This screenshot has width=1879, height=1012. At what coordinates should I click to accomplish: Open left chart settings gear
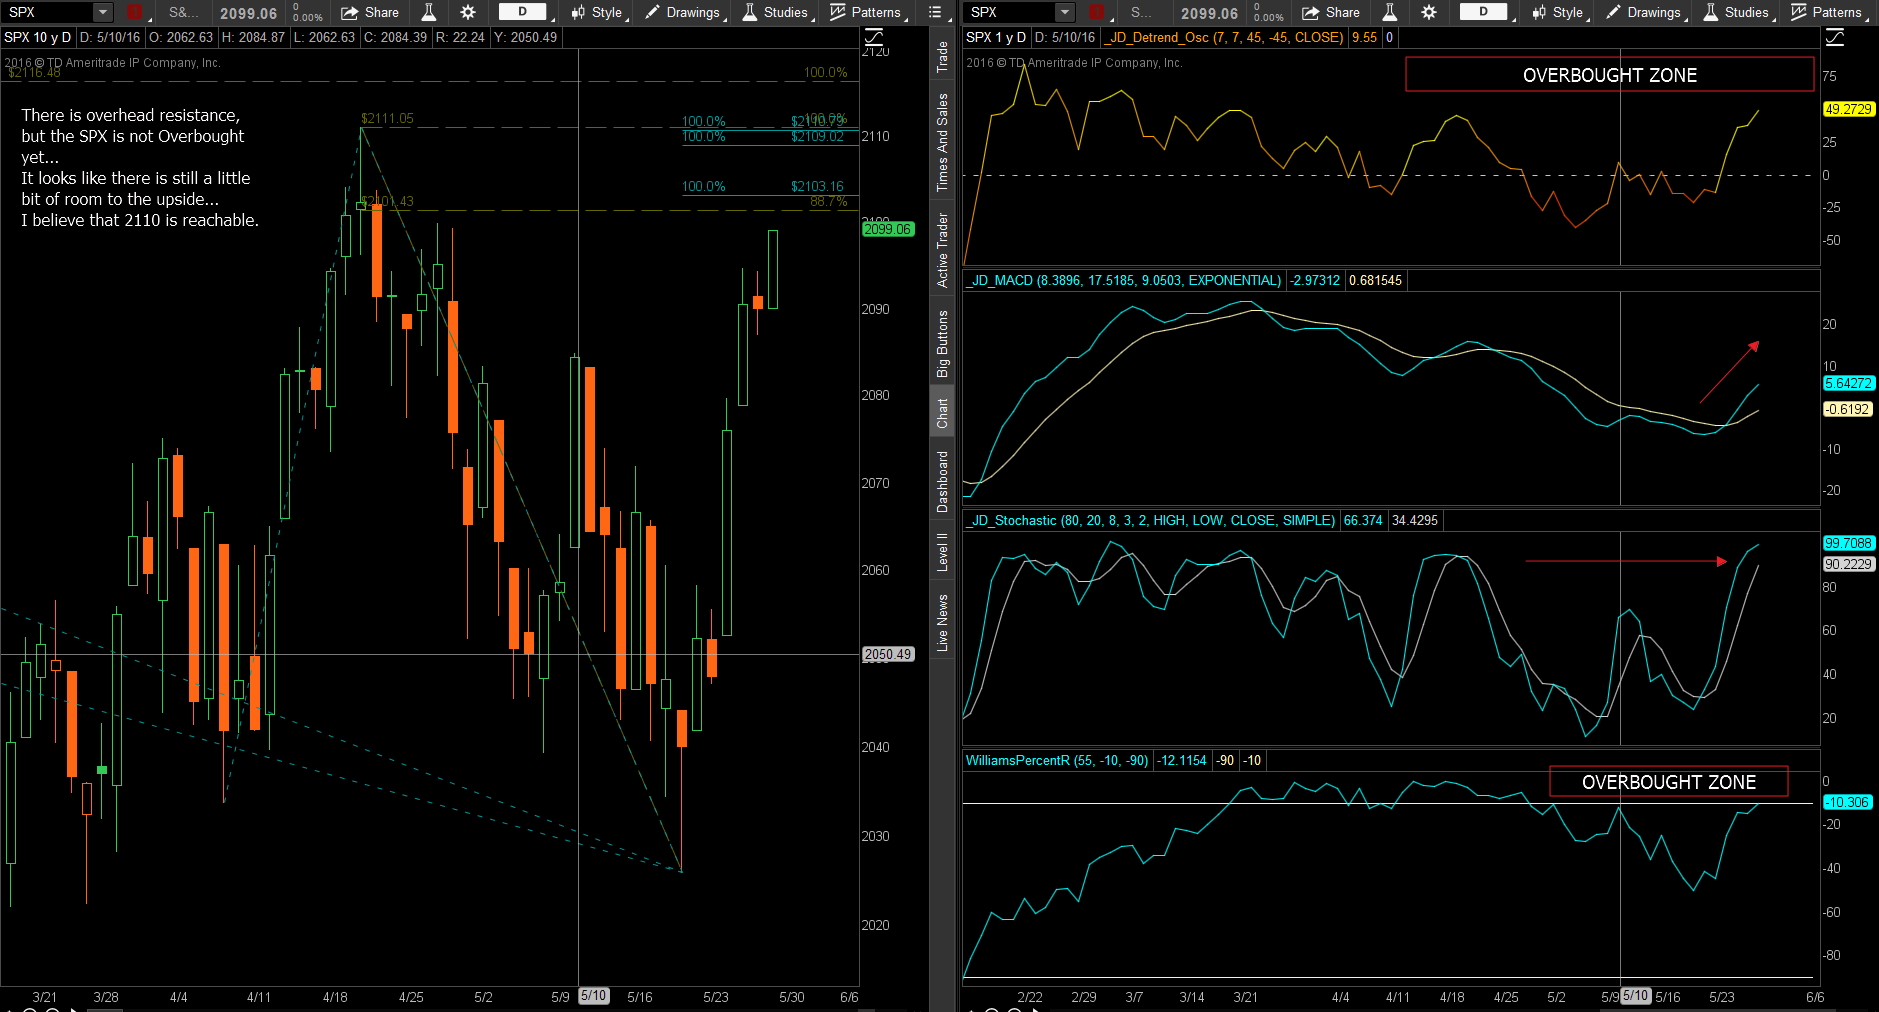(468, 12)
